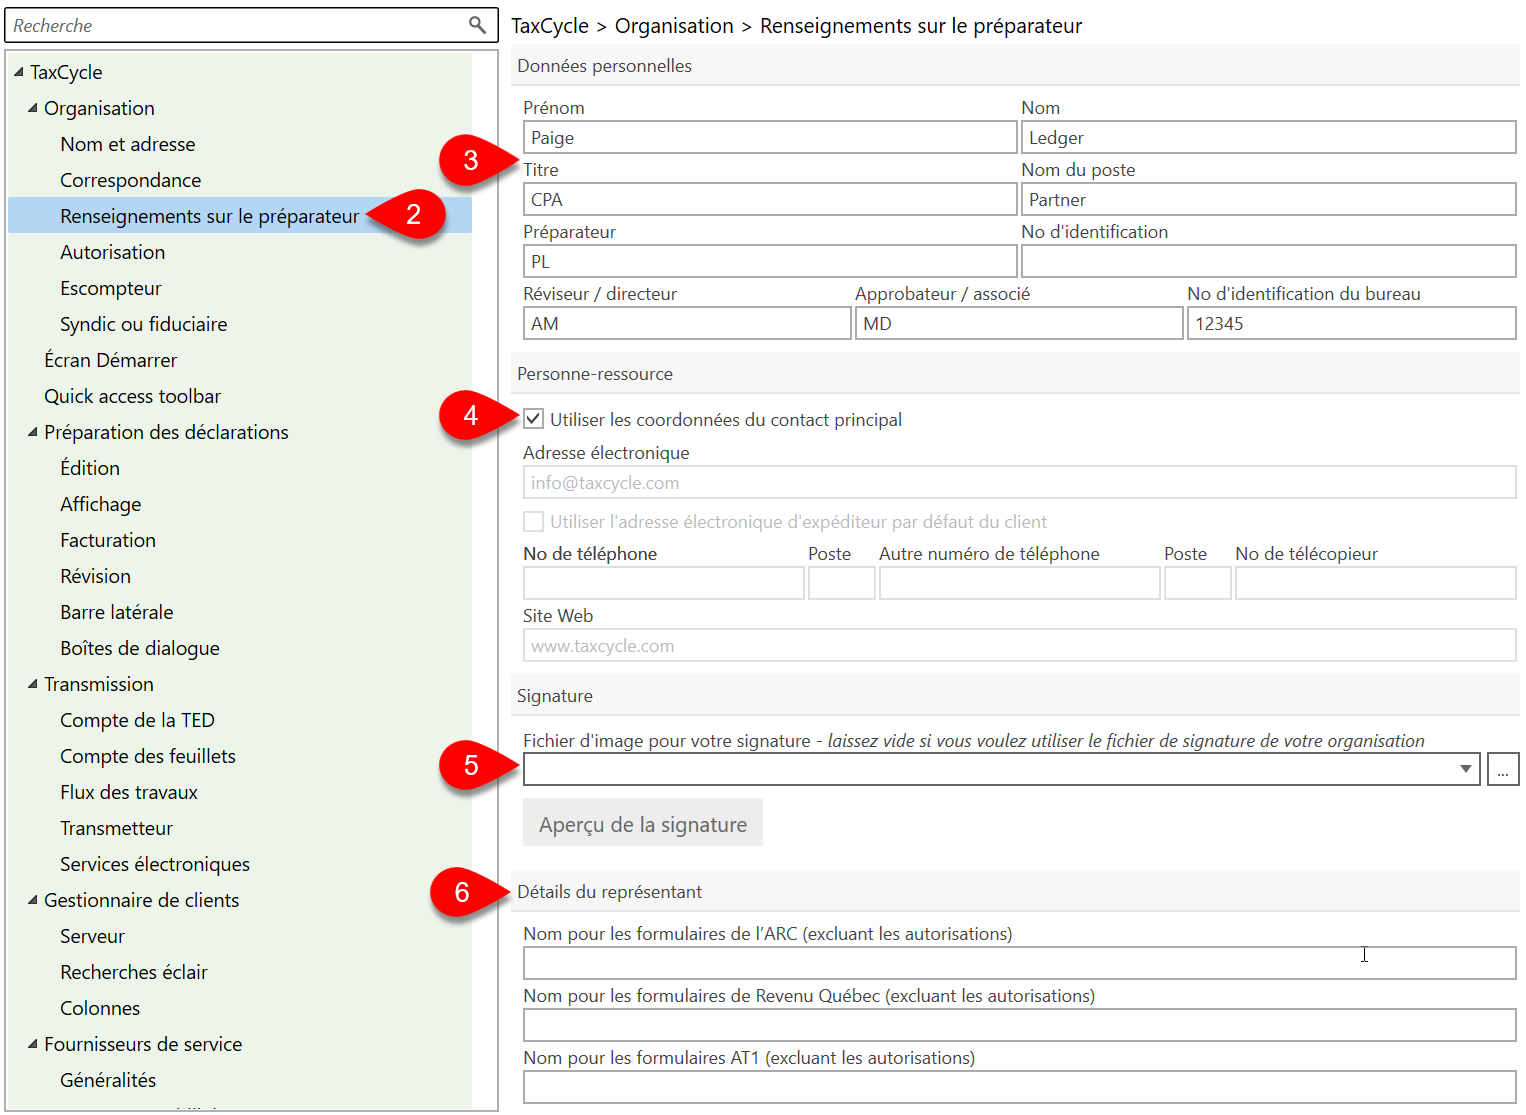Select Colonnes in the options tree
Screen dimensions: 1526x1115
click(100, 1008)
